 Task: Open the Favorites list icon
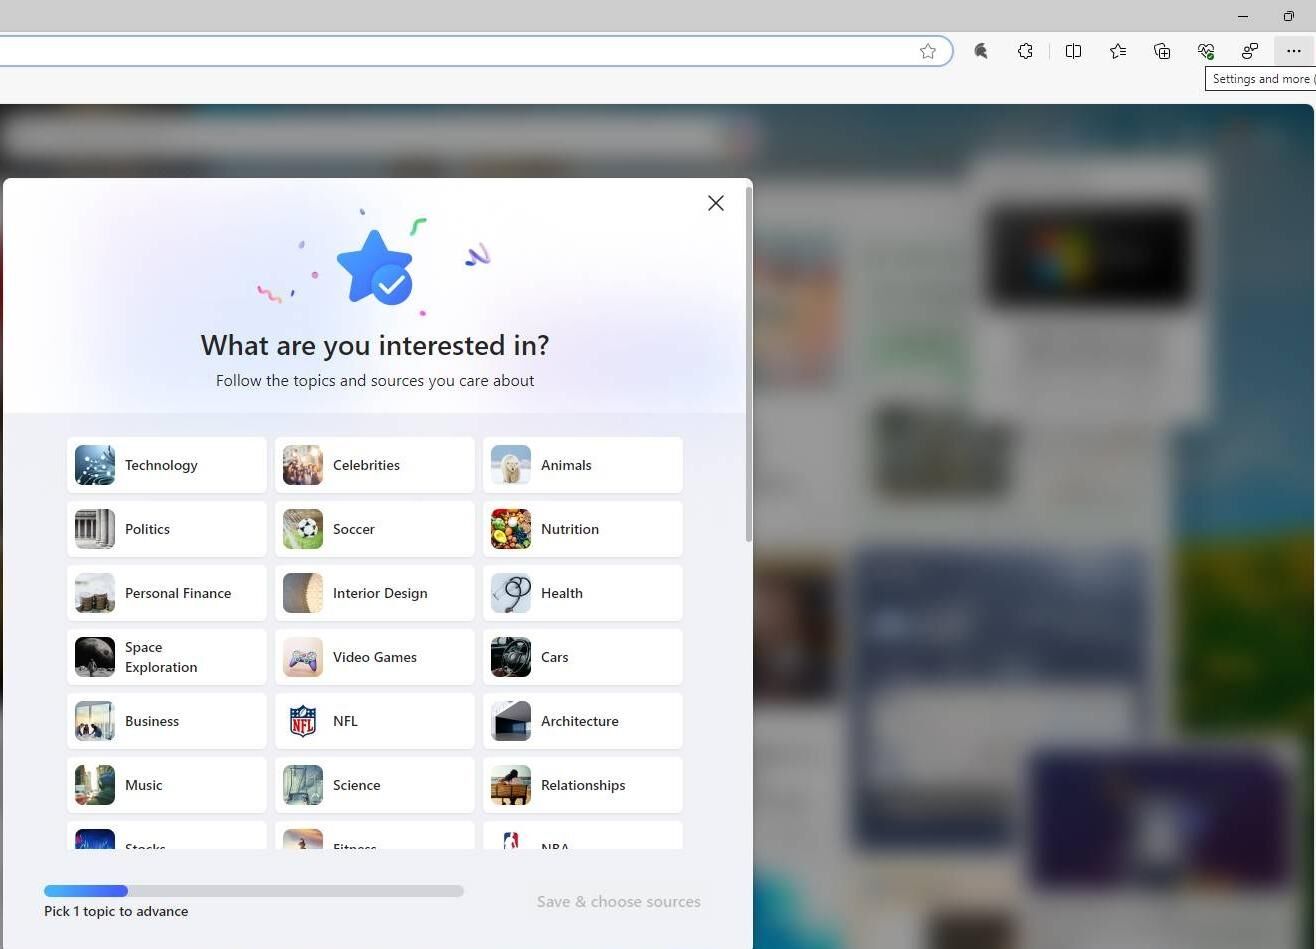[x=1117, y=51]
